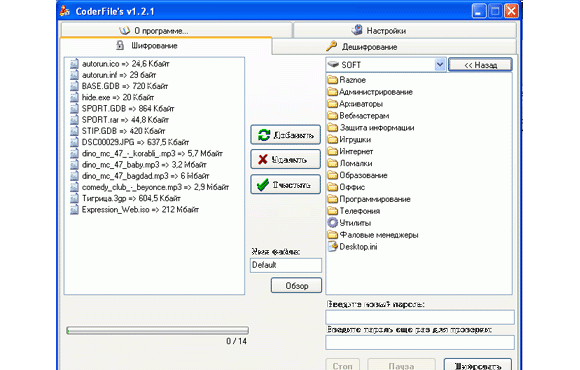Click the red X Delete (Удалить) icon
Viewport: 580px width, 370px height.
click(263, 159)
